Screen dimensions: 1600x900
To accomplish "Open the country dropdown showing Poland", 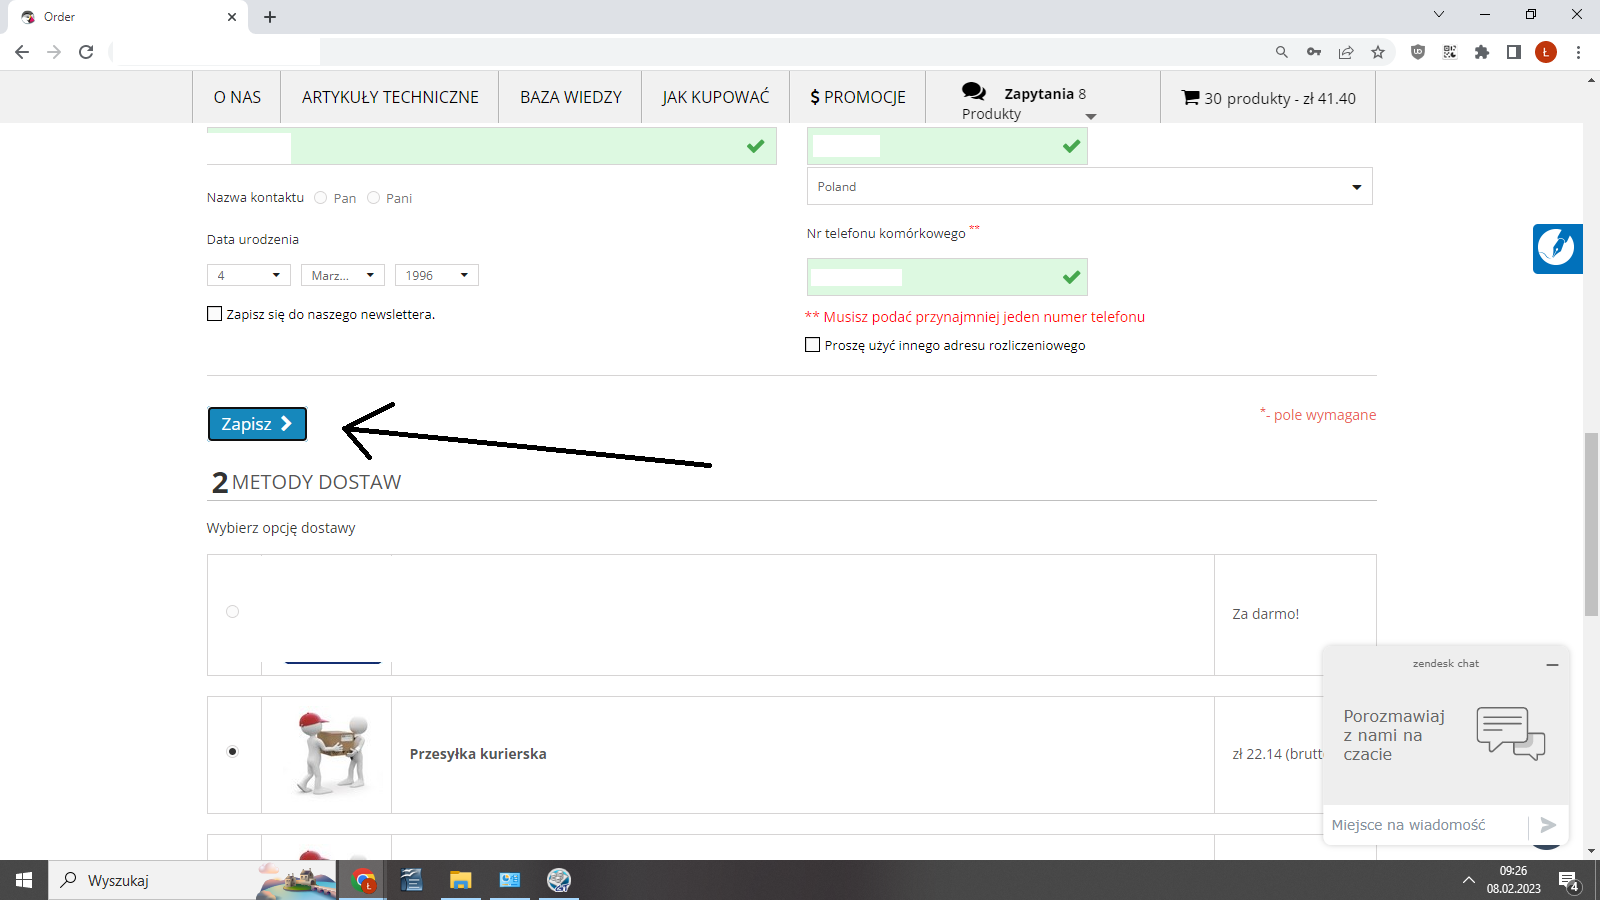I will point(1090,186).
